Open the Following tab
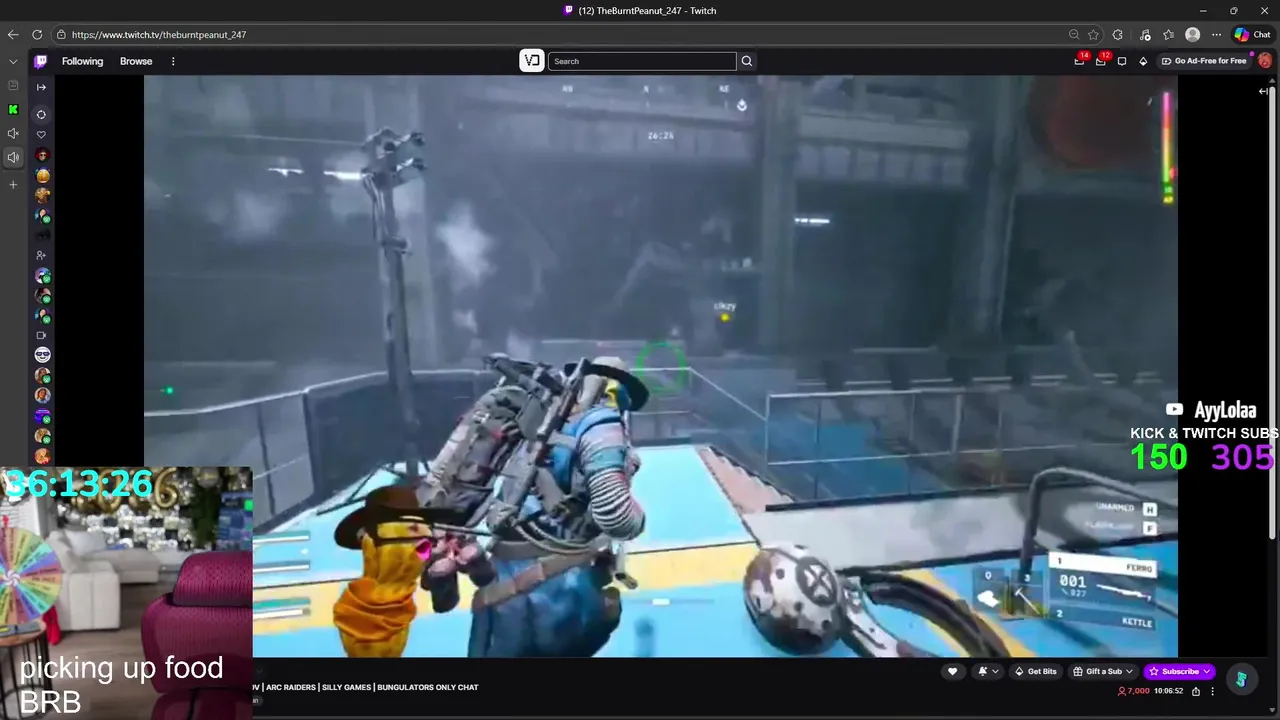Viewport: 1280px width, 720px height. coord(82,61)
